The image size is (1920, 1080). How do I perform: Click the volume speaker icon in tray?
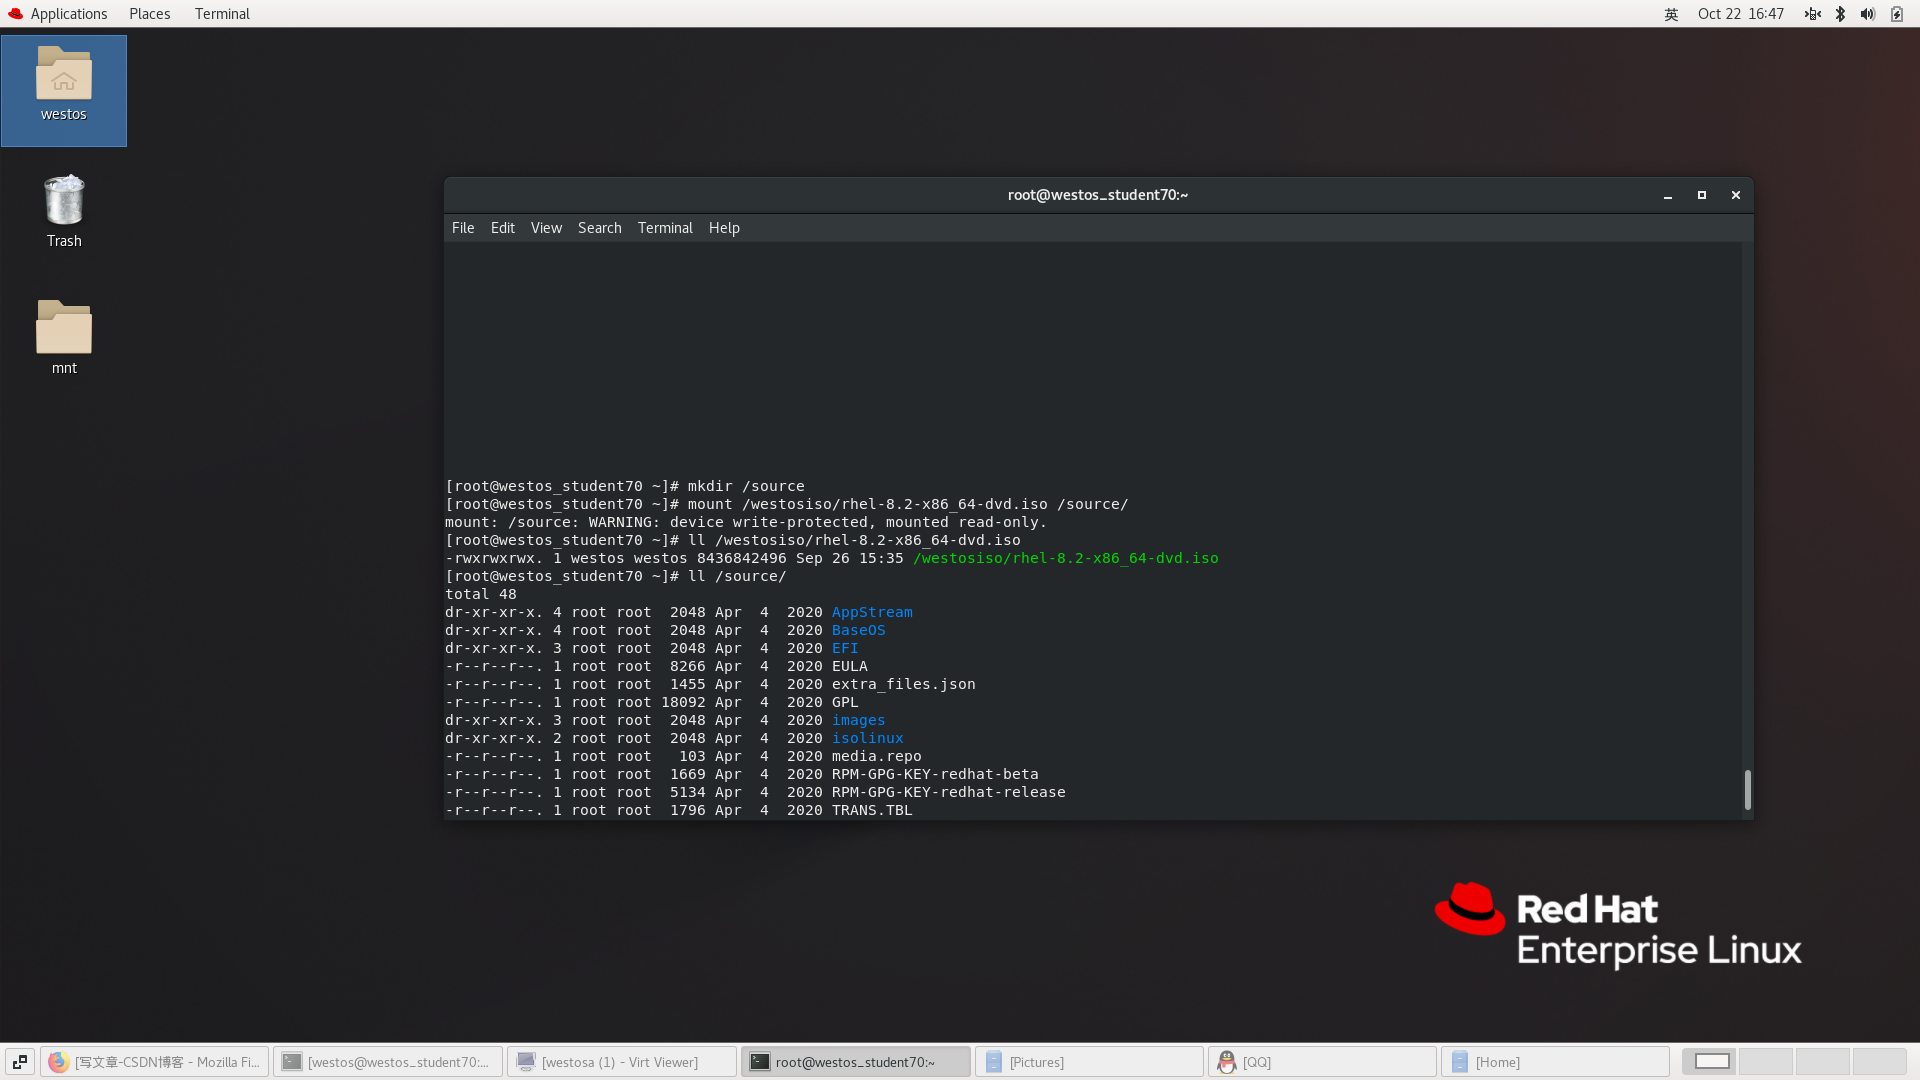coord(1867,14)
